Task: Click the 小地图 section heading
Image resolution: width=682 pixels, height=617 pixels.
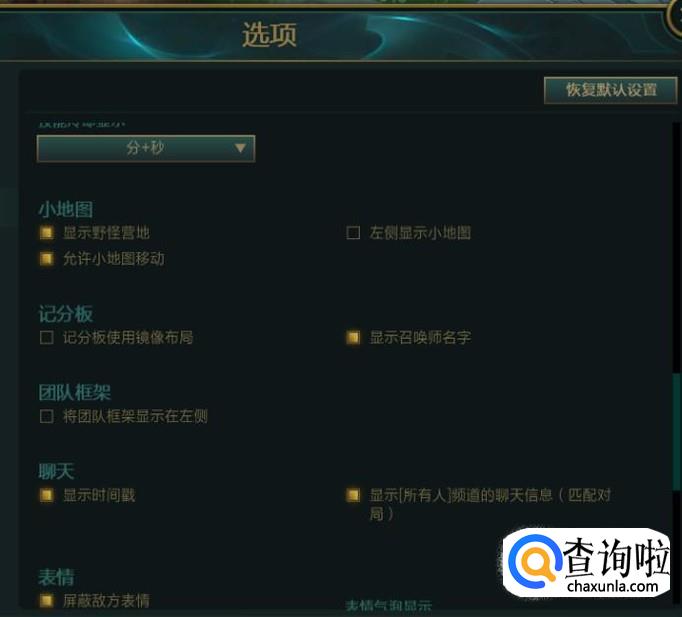Action: (66, 210)
